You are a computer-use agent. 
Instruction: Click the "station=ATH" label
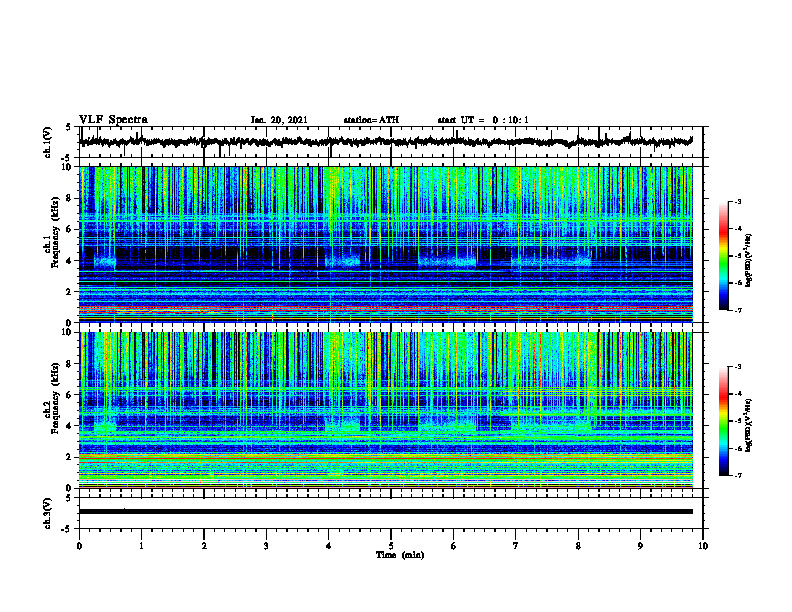(371, 120)
